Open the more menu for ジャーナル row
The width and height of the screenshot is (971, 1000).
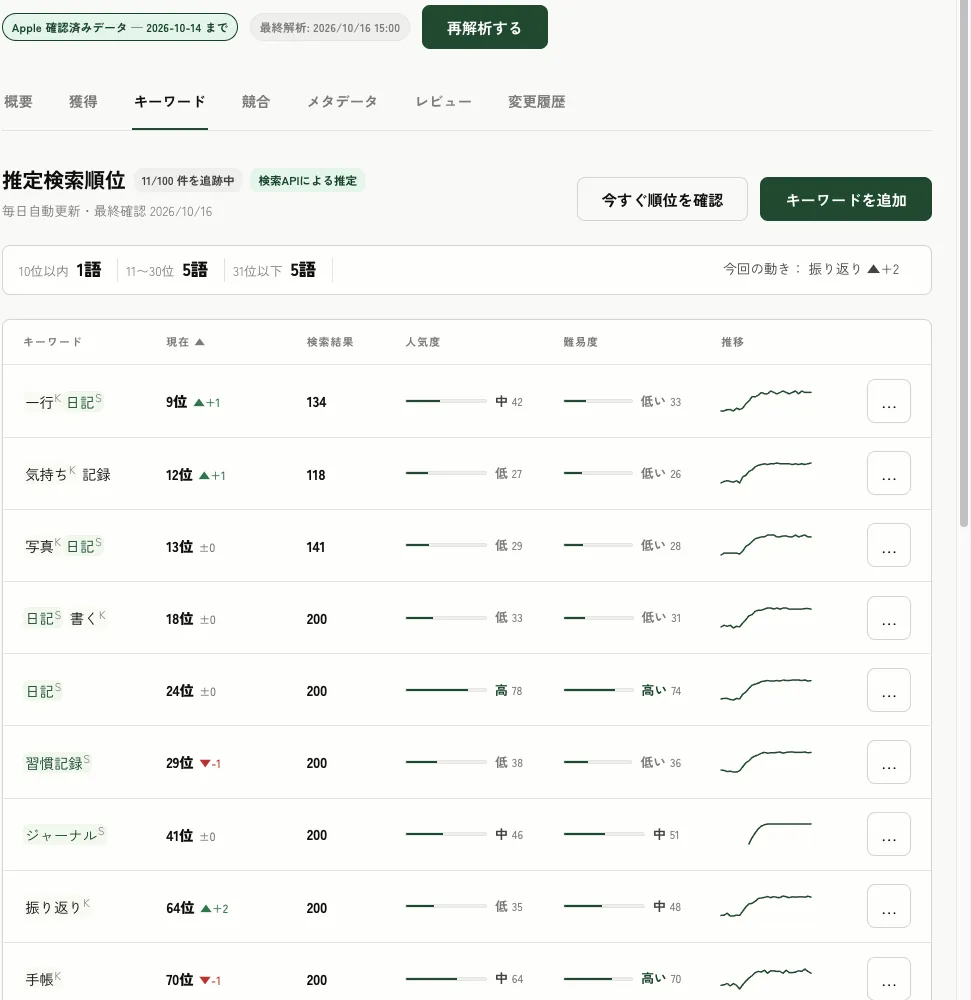(888, 834)
